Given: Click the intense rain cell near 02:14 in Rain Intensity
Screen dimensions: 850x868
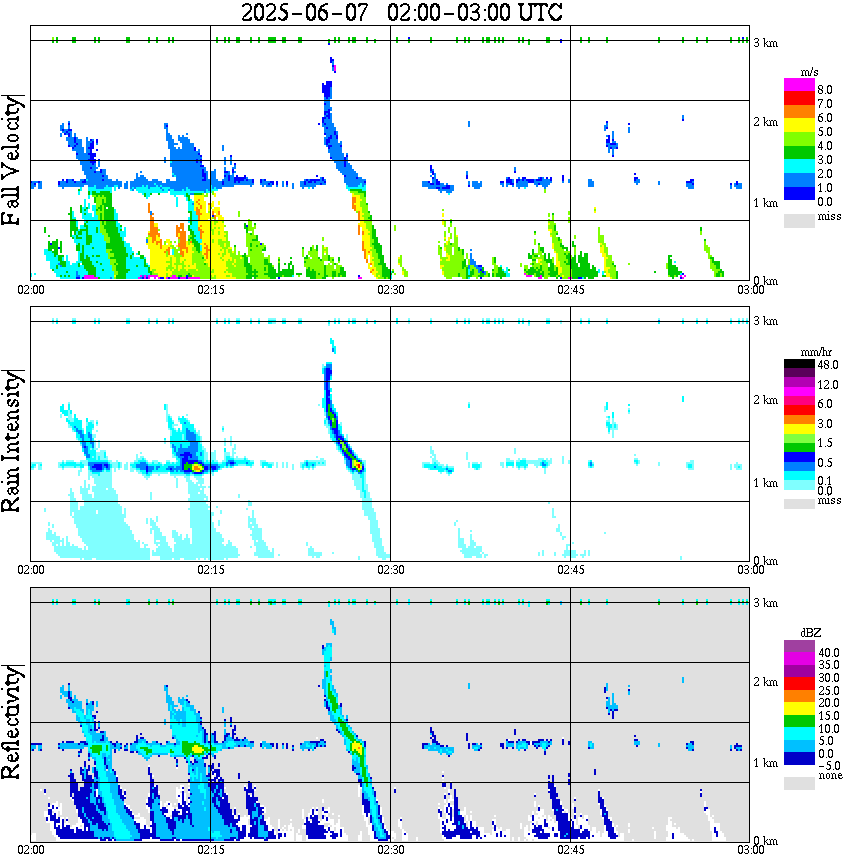Looking at the screenshot, I should [x=195, y=467].
